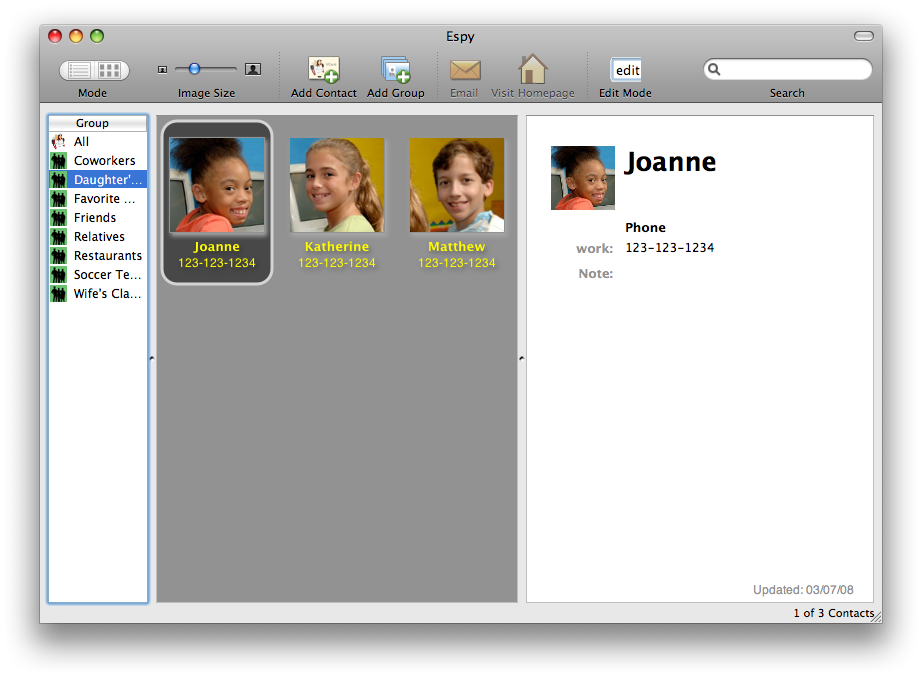Click Katherine's name label
Image resolution: width=922 pixels, height=678 pixels.
coord(337,246)
